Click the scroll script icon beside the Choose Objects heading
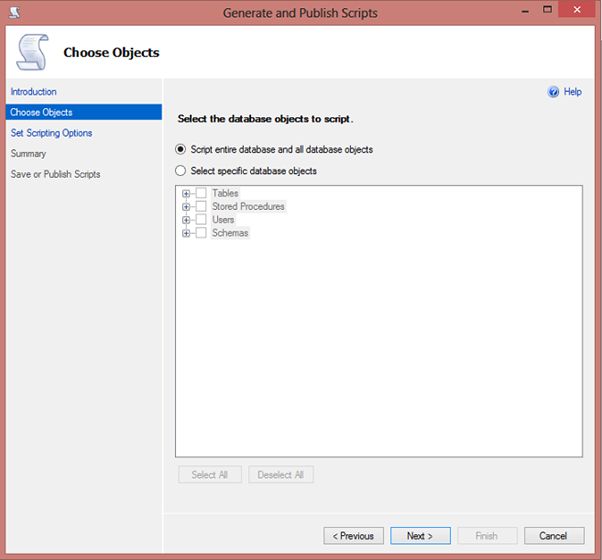Viewport: 602px width, 560px height. [x=32, y=52]
